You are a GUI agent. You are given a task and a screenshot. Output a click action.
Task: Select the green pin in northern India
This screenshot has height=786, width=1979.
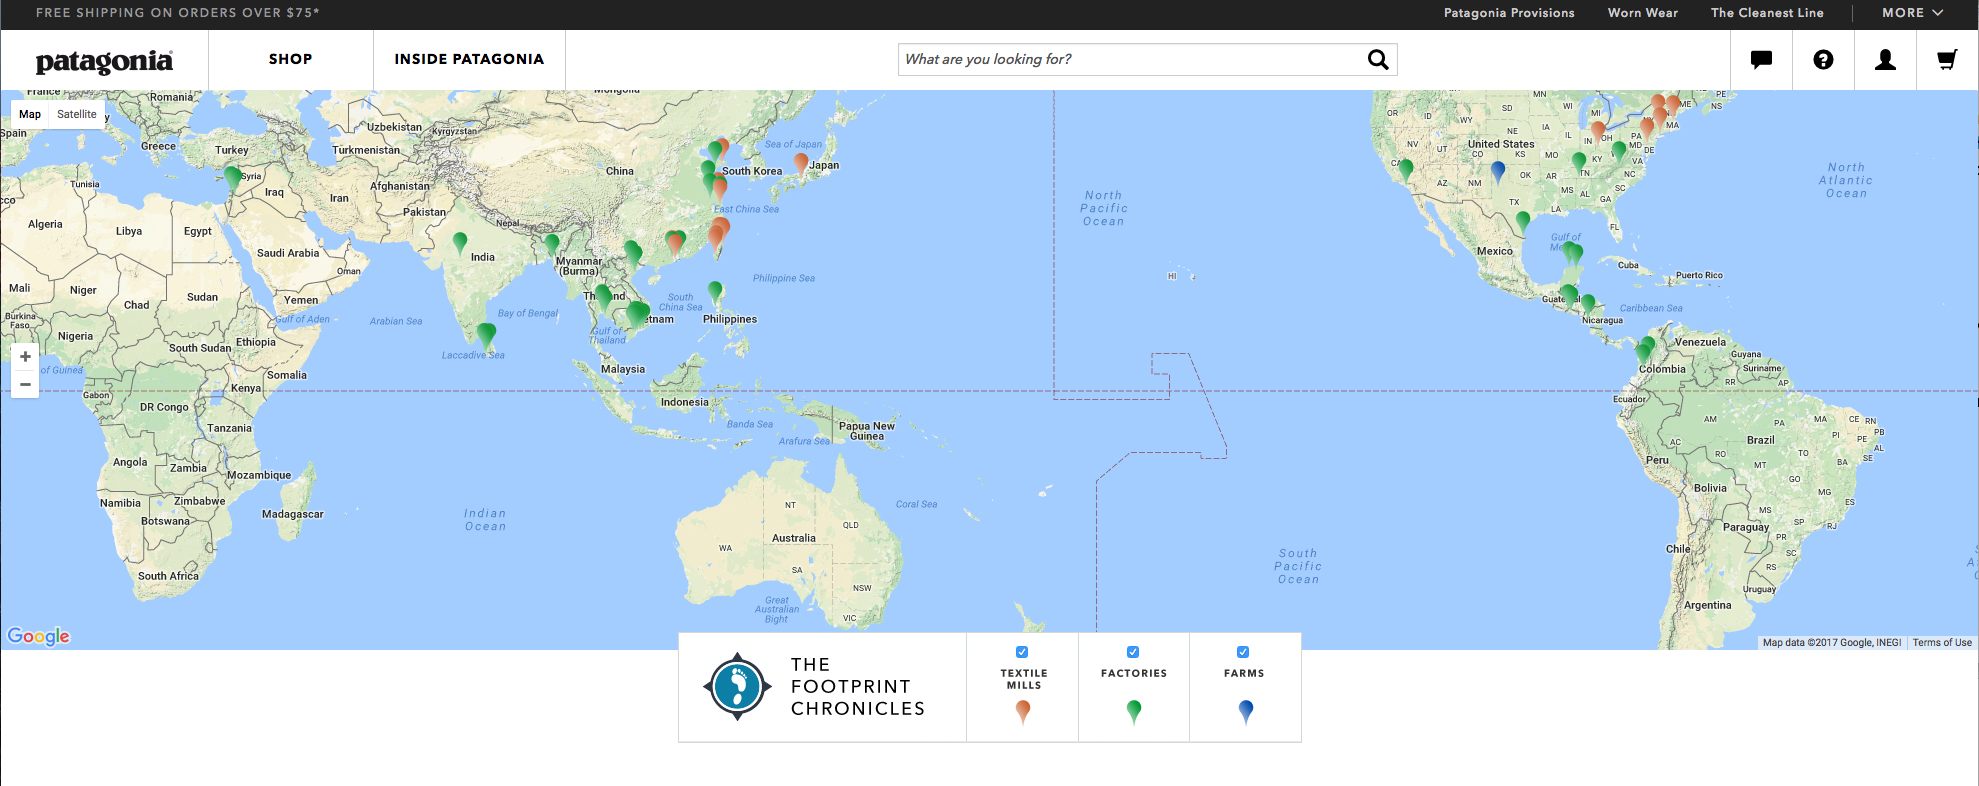[460, 242]
